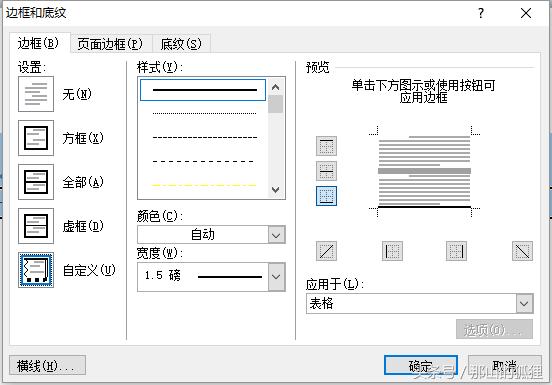Screen dimensions: 552x385
Task: Click the paragraph preview diagram
Action: coord(424,171)
